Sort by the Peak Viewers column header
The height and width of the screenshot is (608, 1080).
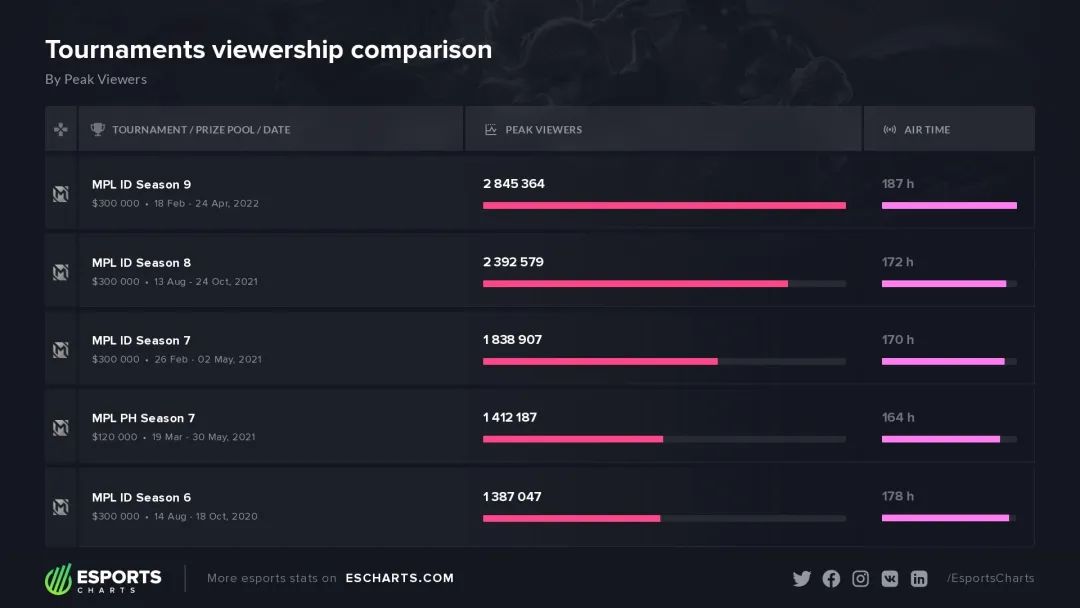click(x=543, y=129)
